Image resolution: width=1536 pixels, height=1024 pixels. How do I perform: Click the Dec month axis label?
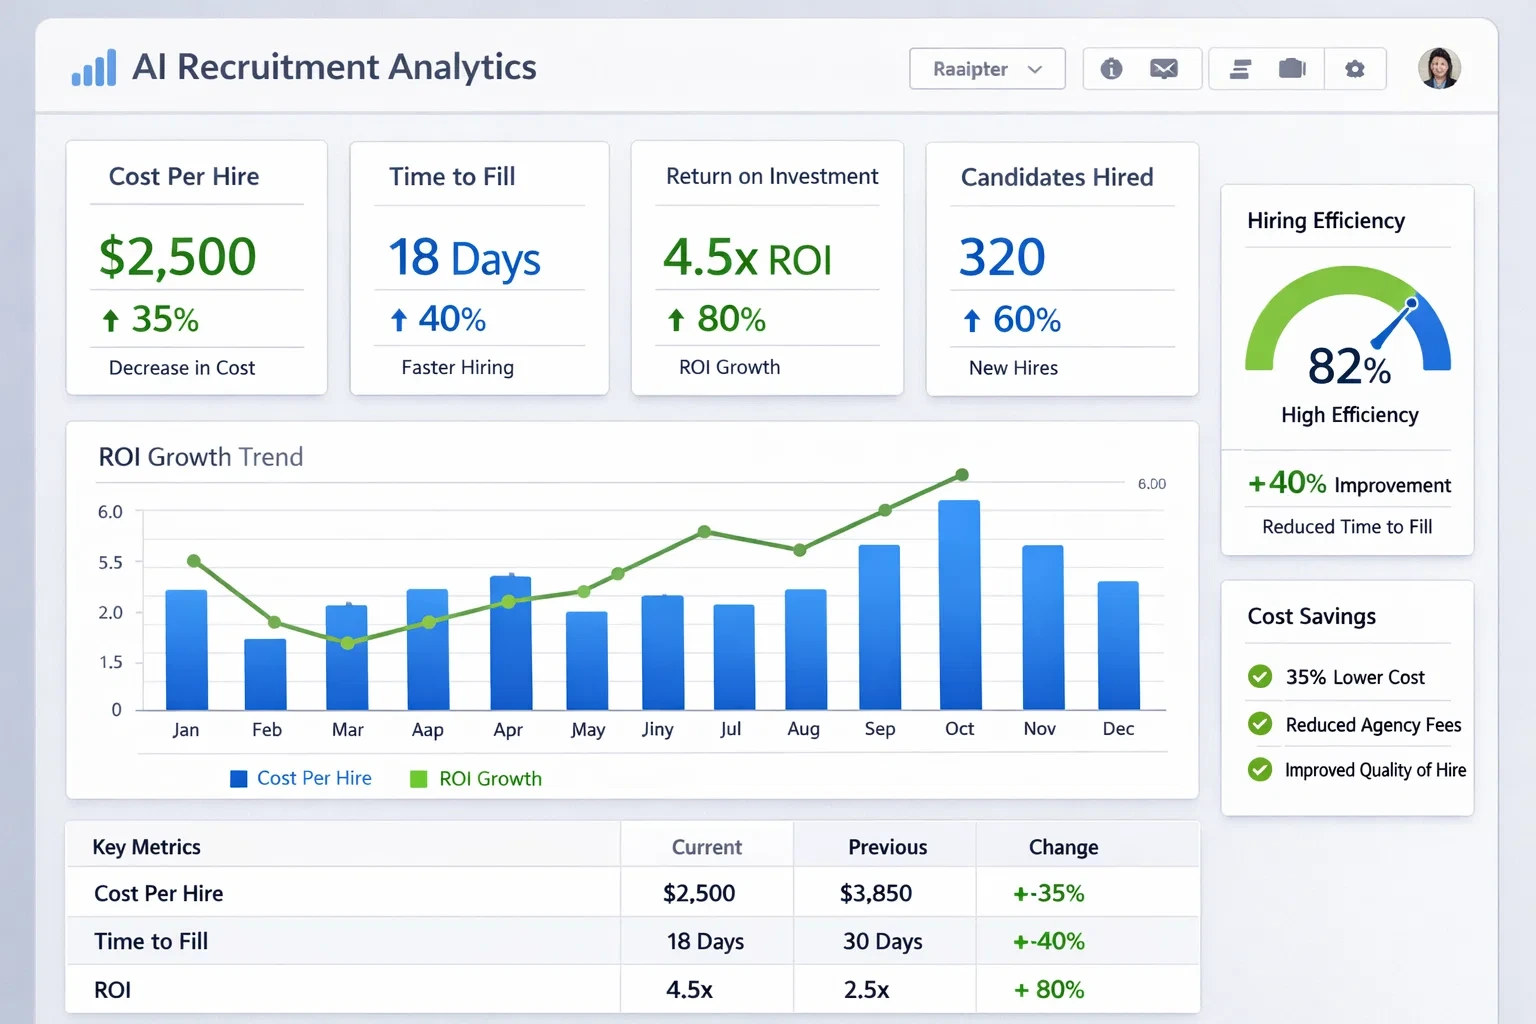(1118, 729)
